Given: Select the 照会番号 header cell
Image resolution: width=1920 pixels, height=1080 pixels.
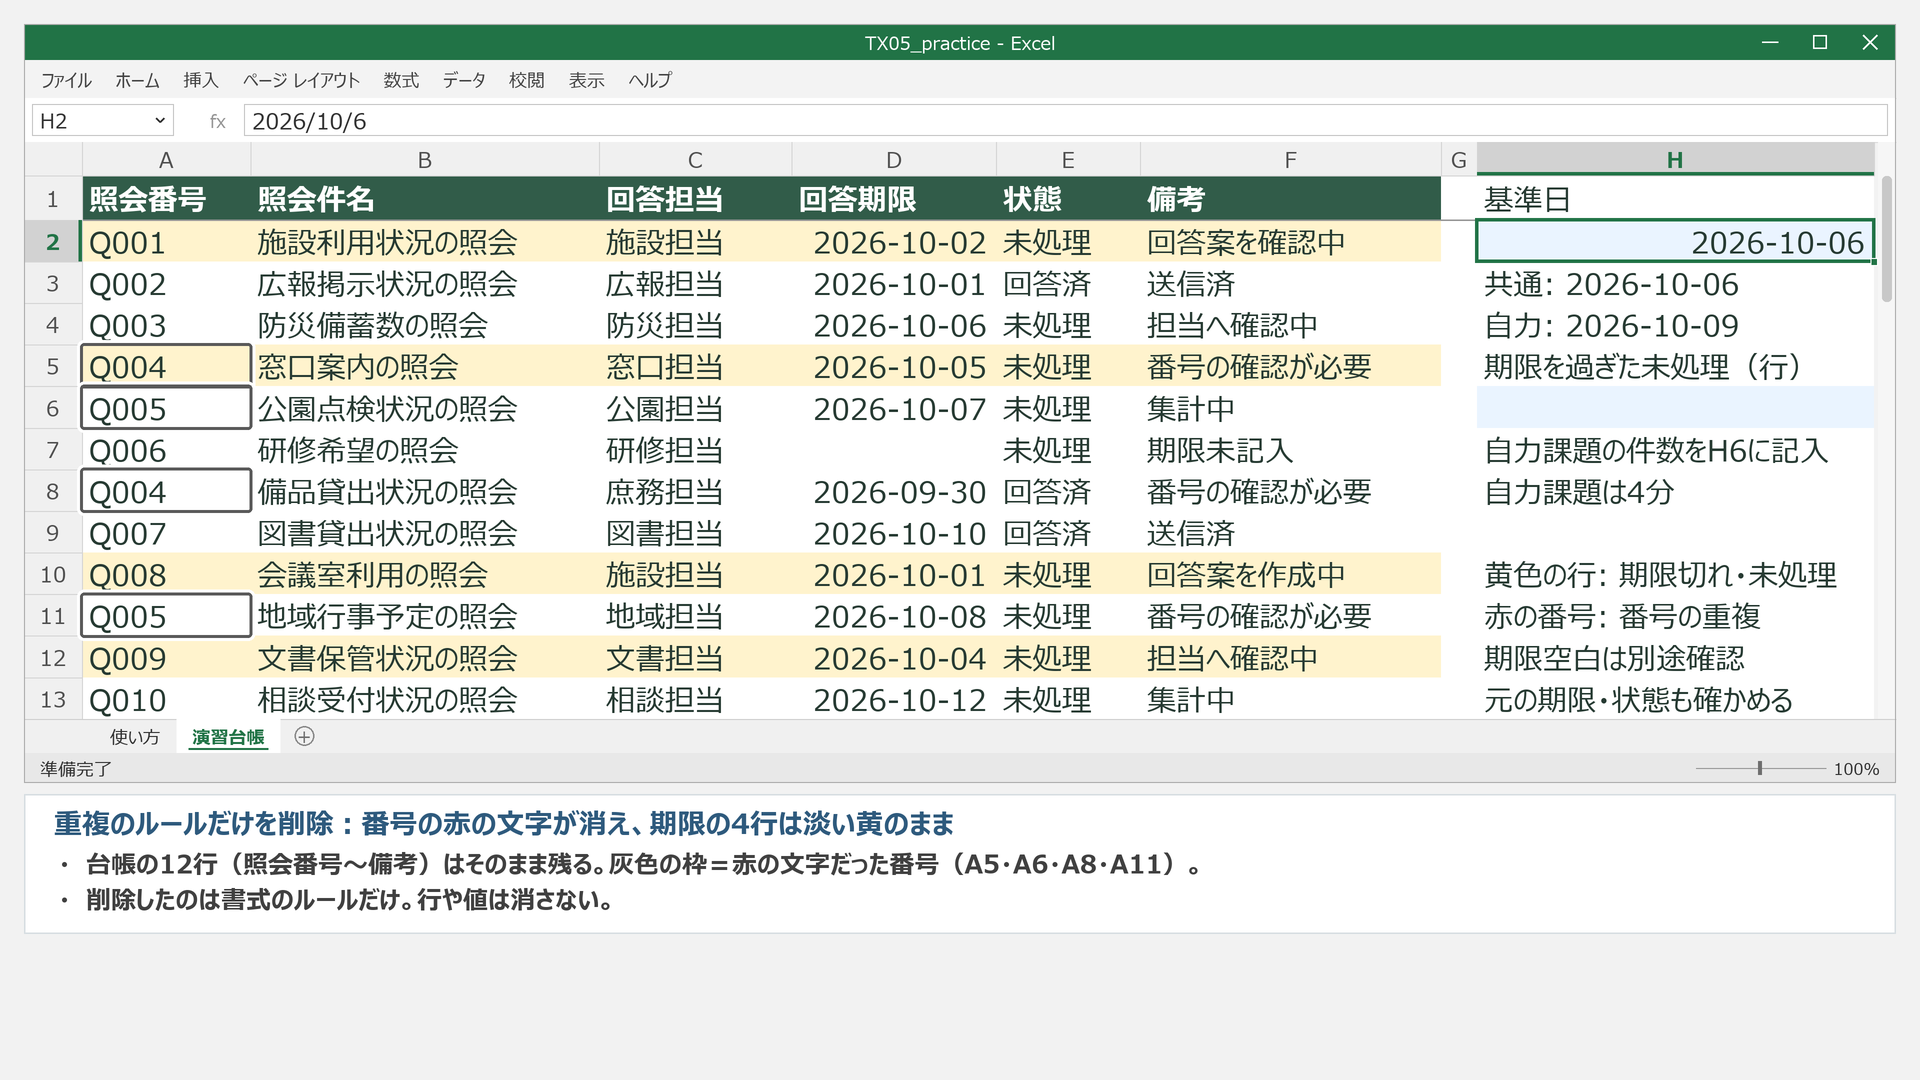Looking at the screenshot, I should pos(166,199).
